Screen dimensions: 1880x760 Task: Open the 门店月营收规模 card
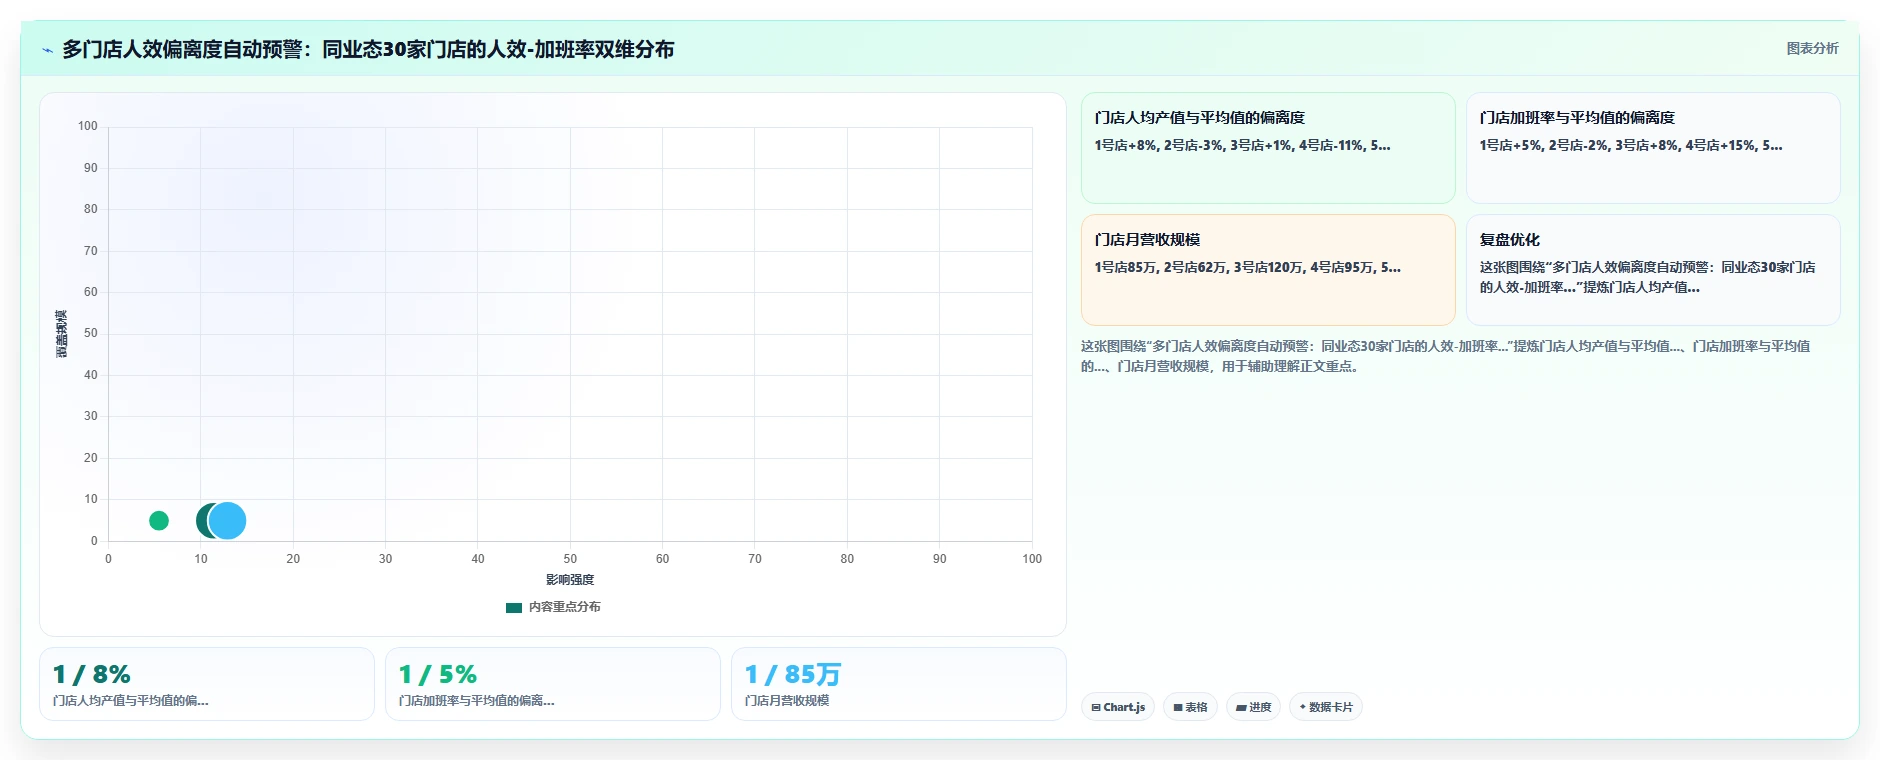pyautogui.click(x=1268, y=270)
